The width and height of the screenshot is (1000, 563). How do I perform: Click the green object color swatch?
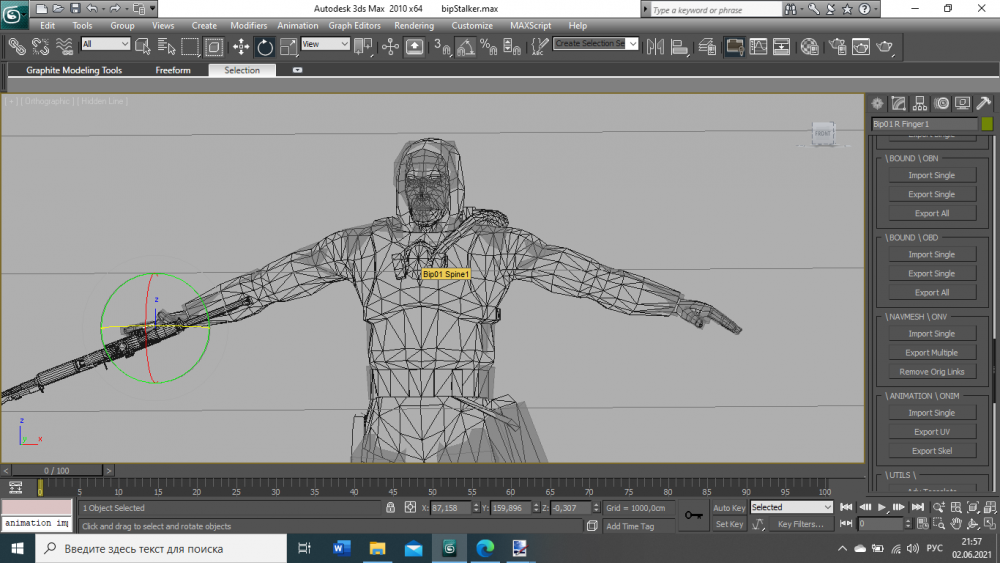(x=987, y=124)
